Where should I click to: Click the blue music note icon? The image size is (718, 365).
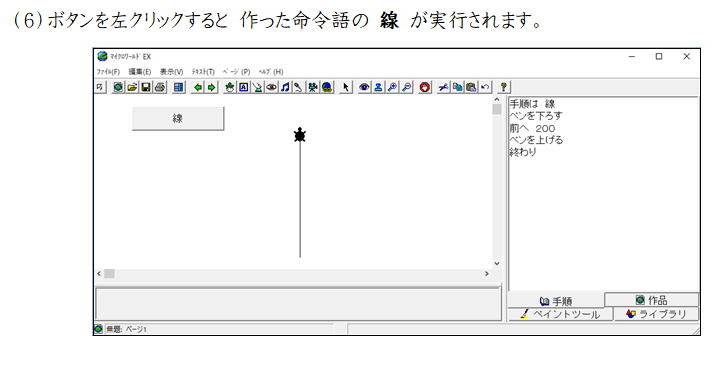tap(285, 87)
